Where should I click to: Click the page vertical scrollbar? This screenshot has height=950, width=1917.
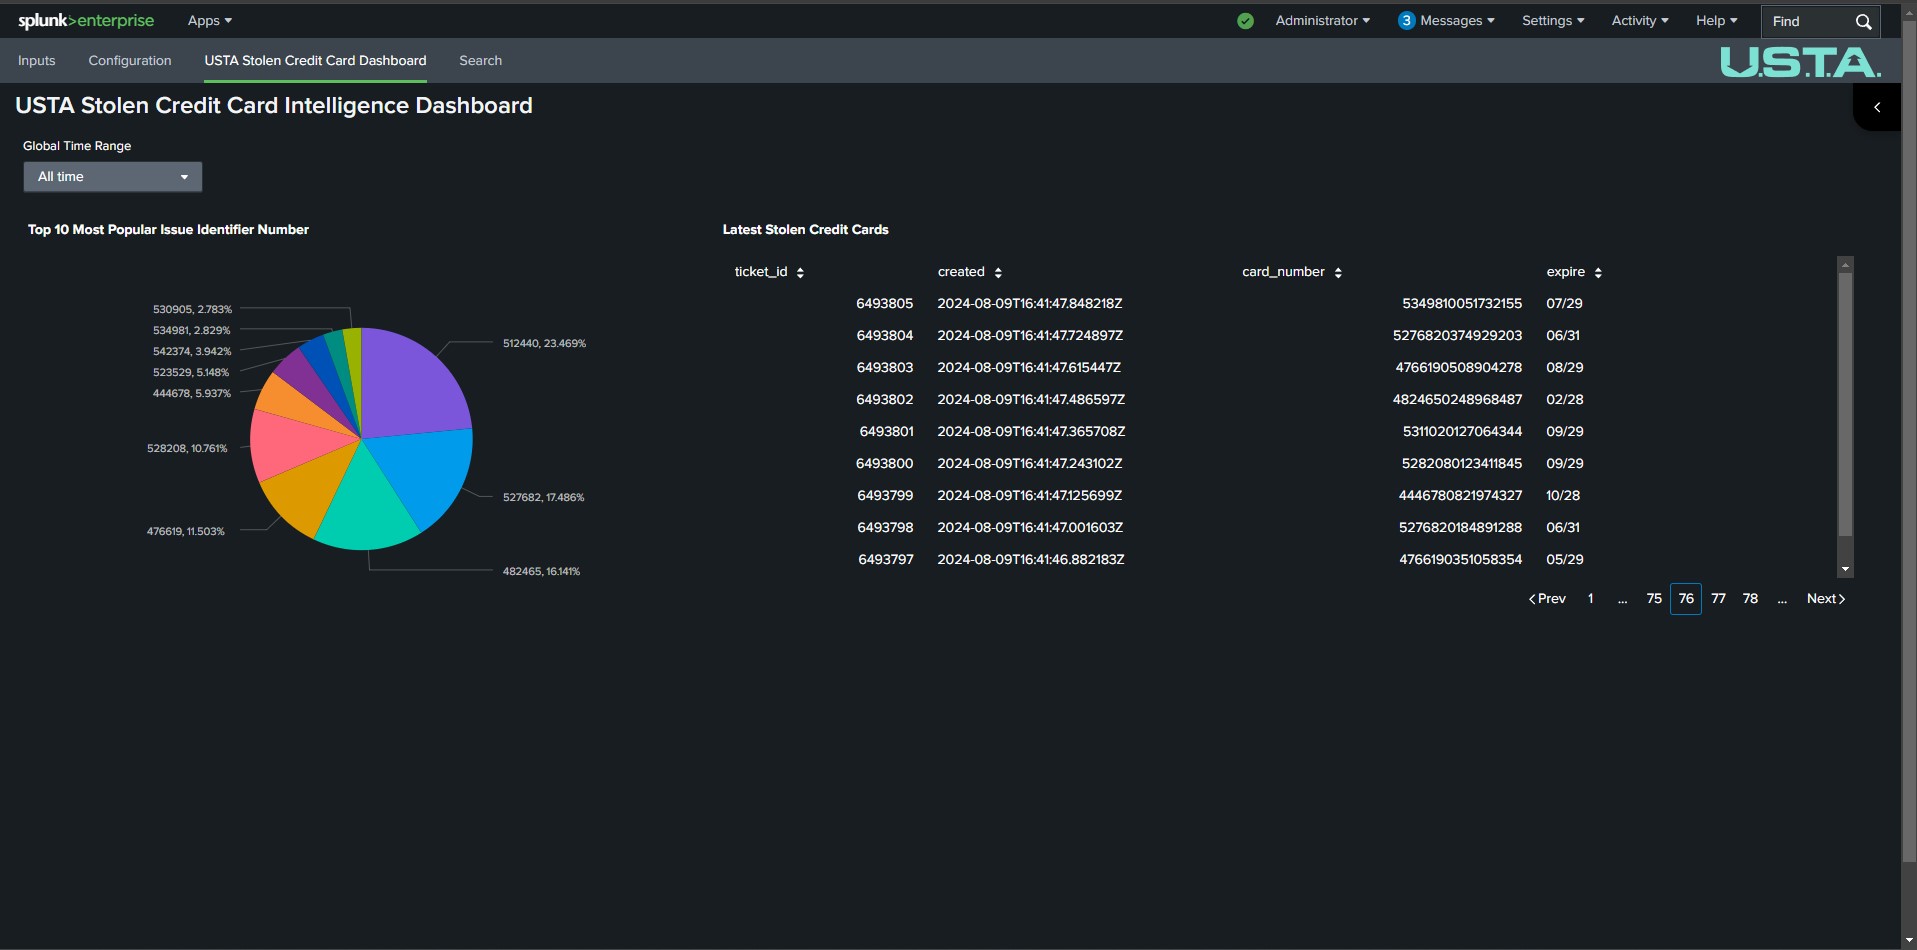tap(1909, 440)
